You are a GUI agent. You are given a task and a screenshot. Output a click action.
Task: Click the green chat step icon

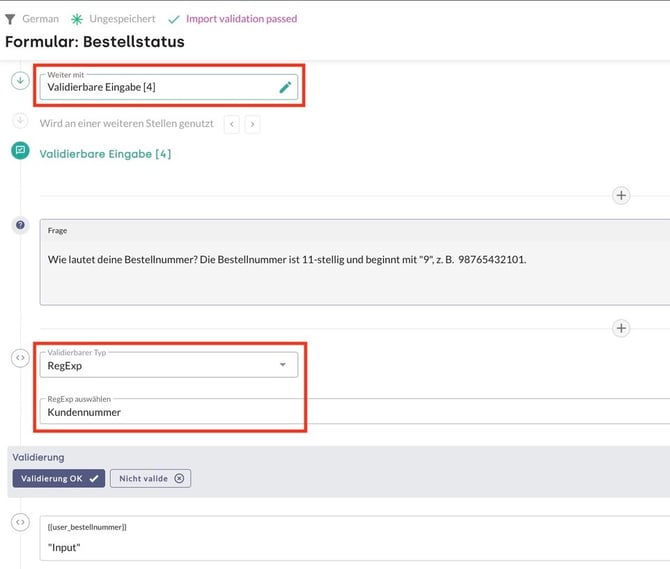[20, 151]
